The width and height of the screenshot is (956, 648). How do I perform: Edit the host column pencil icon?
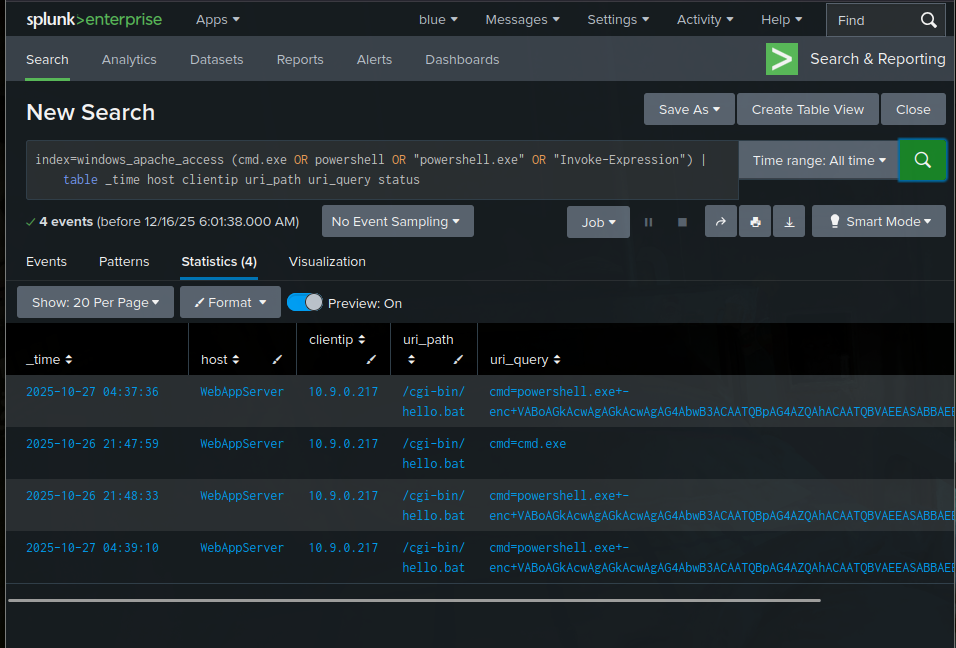[x=277, y=360]
